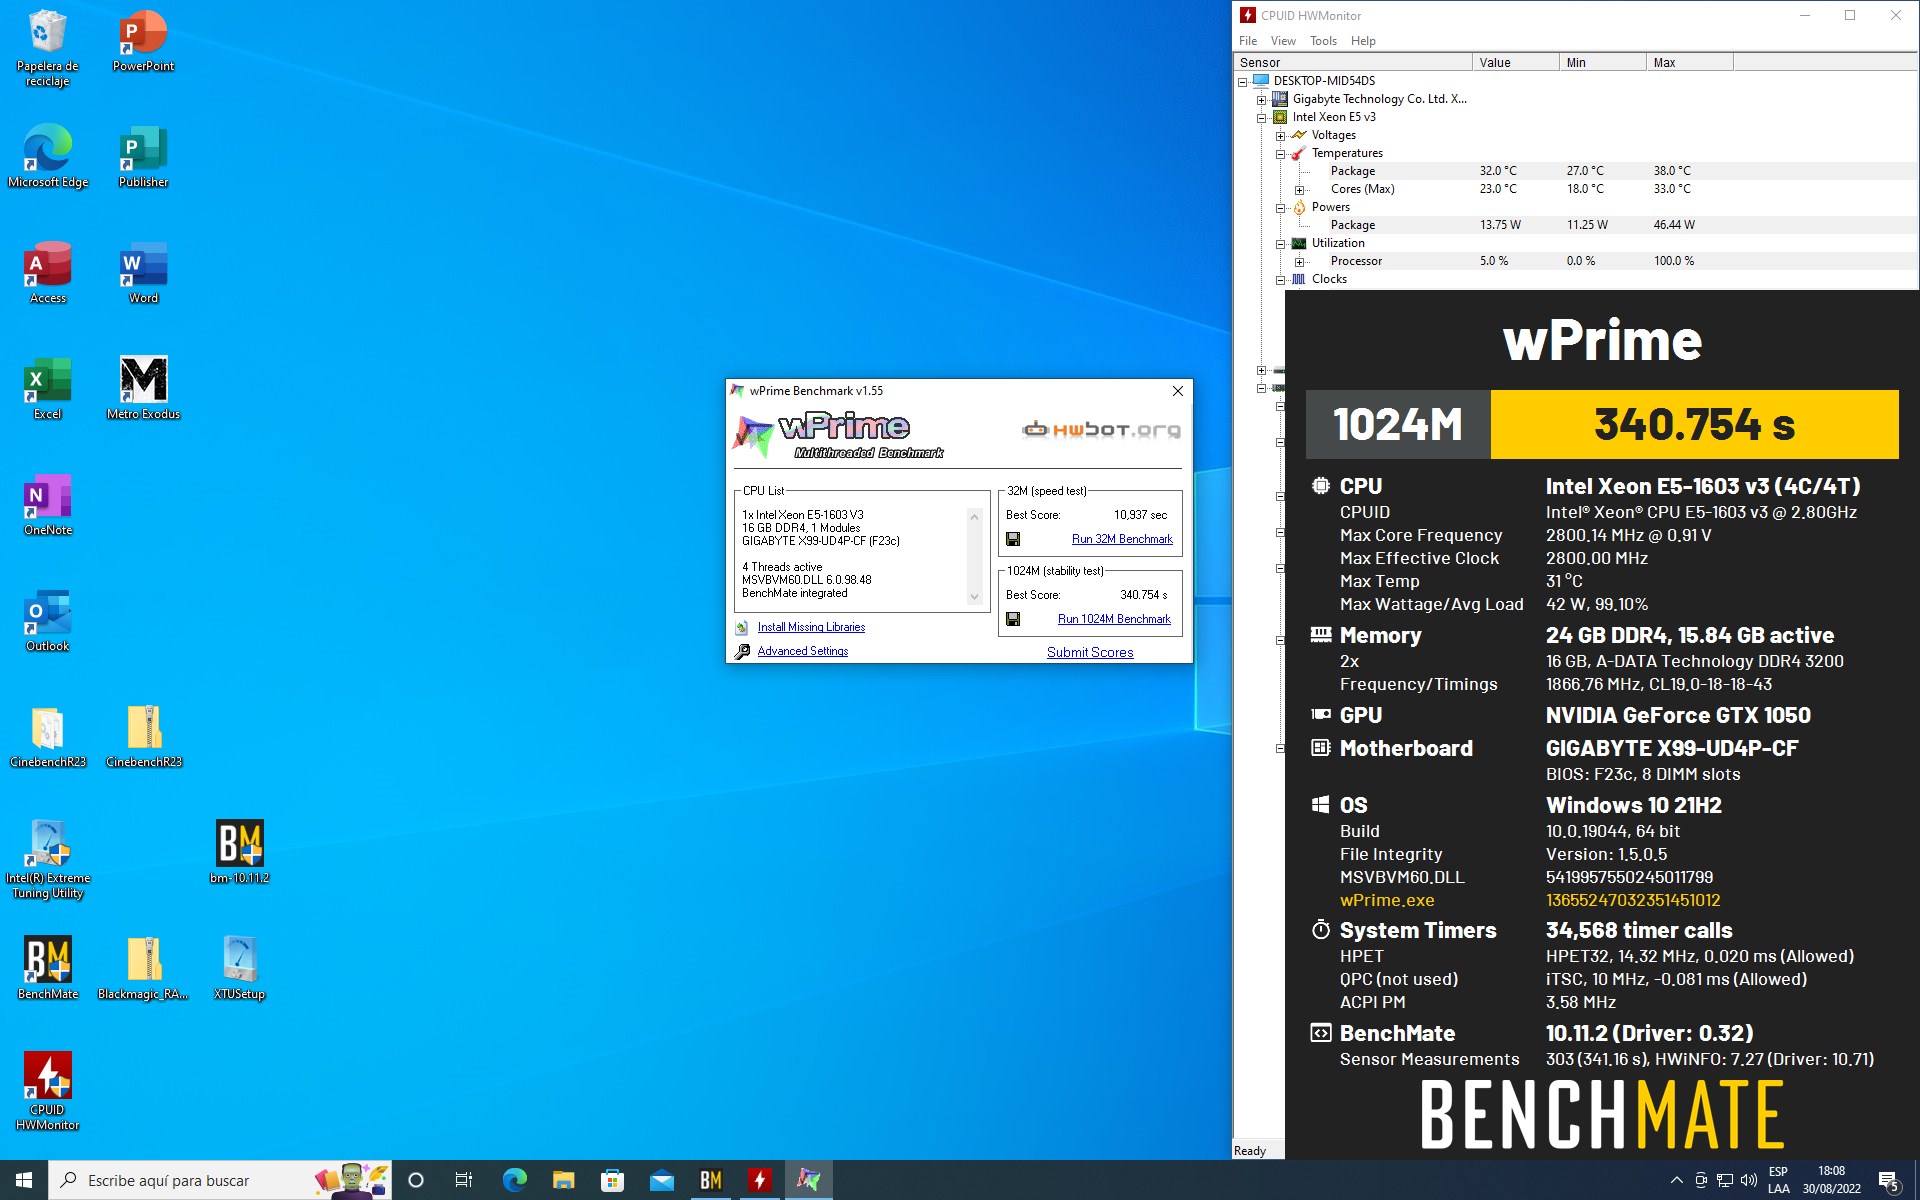Select the bm-10.11.2 installer icon
Viewport: 1920px width, 1200px height.
[x=239, y=852]
